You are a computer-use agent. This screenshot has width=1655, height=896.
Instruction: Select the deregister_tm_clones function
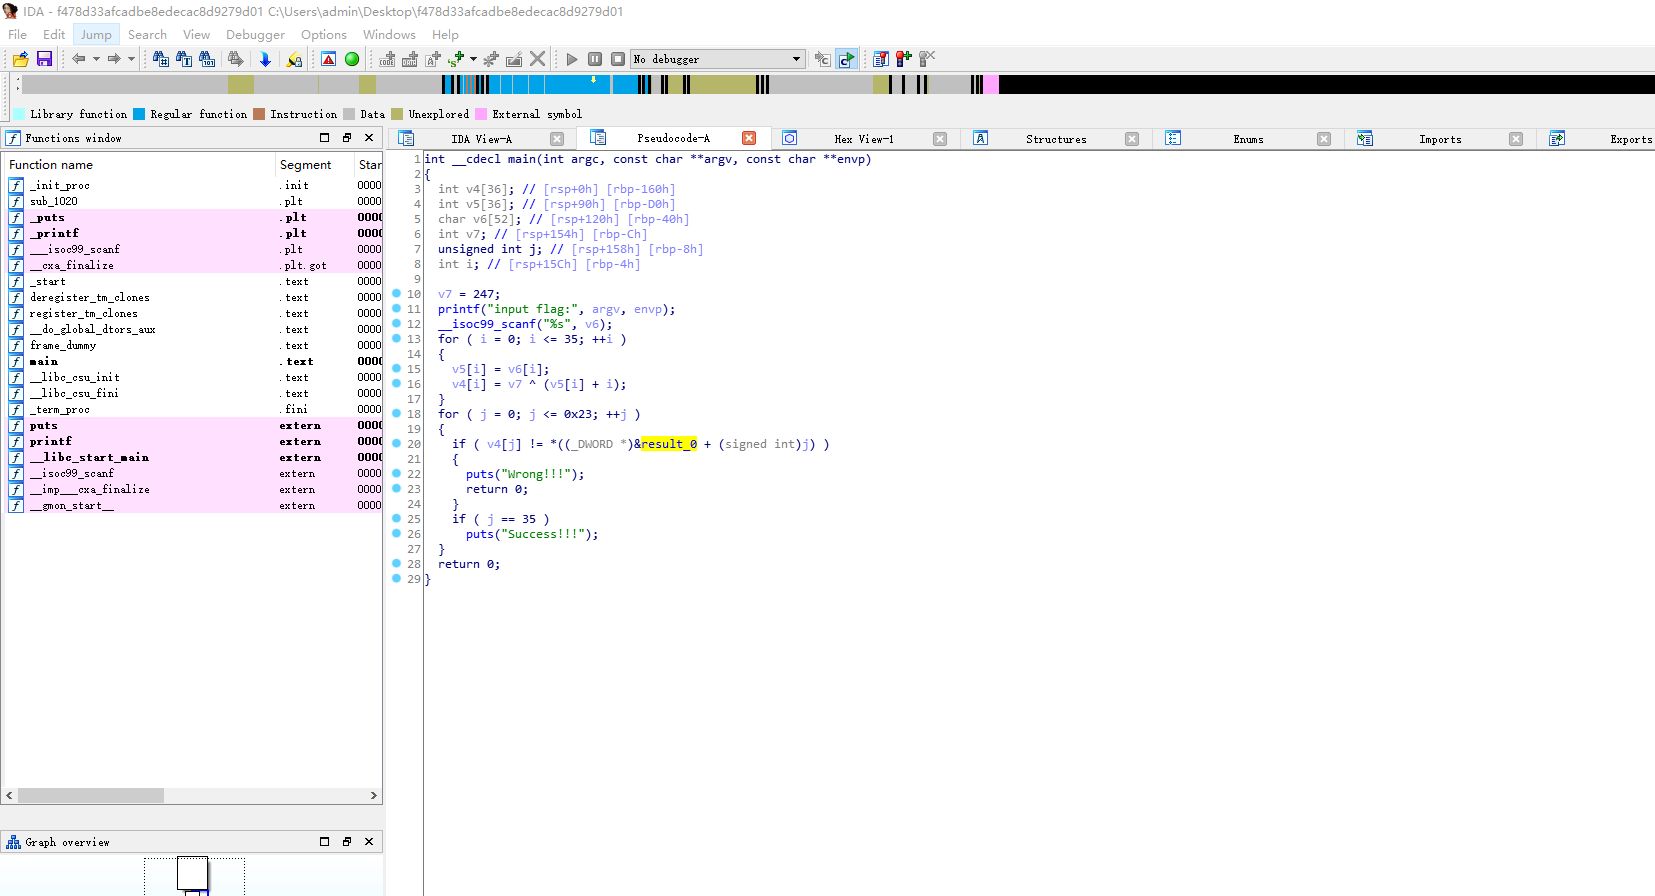click(x=194, y=297)
